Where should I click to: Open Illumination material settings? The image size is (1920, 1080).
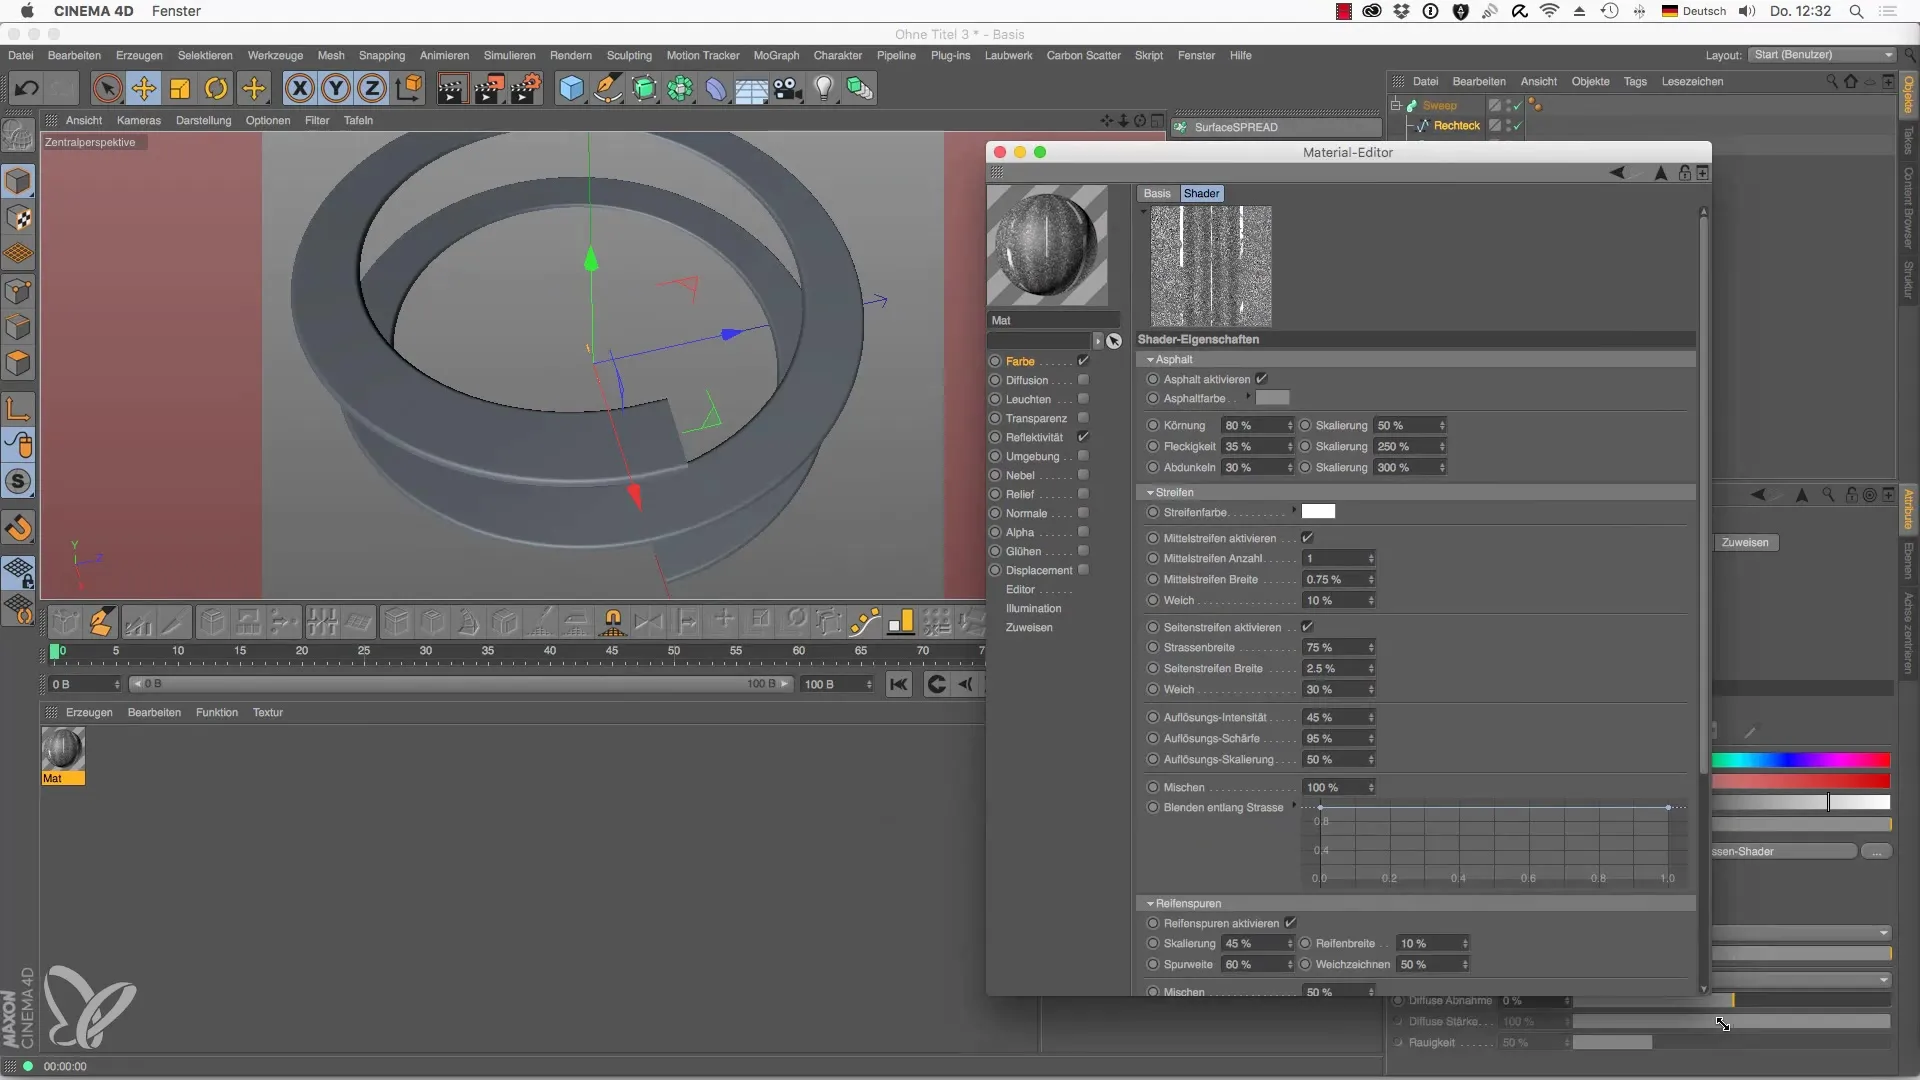pyautogui.click(x=1033, y=609)
